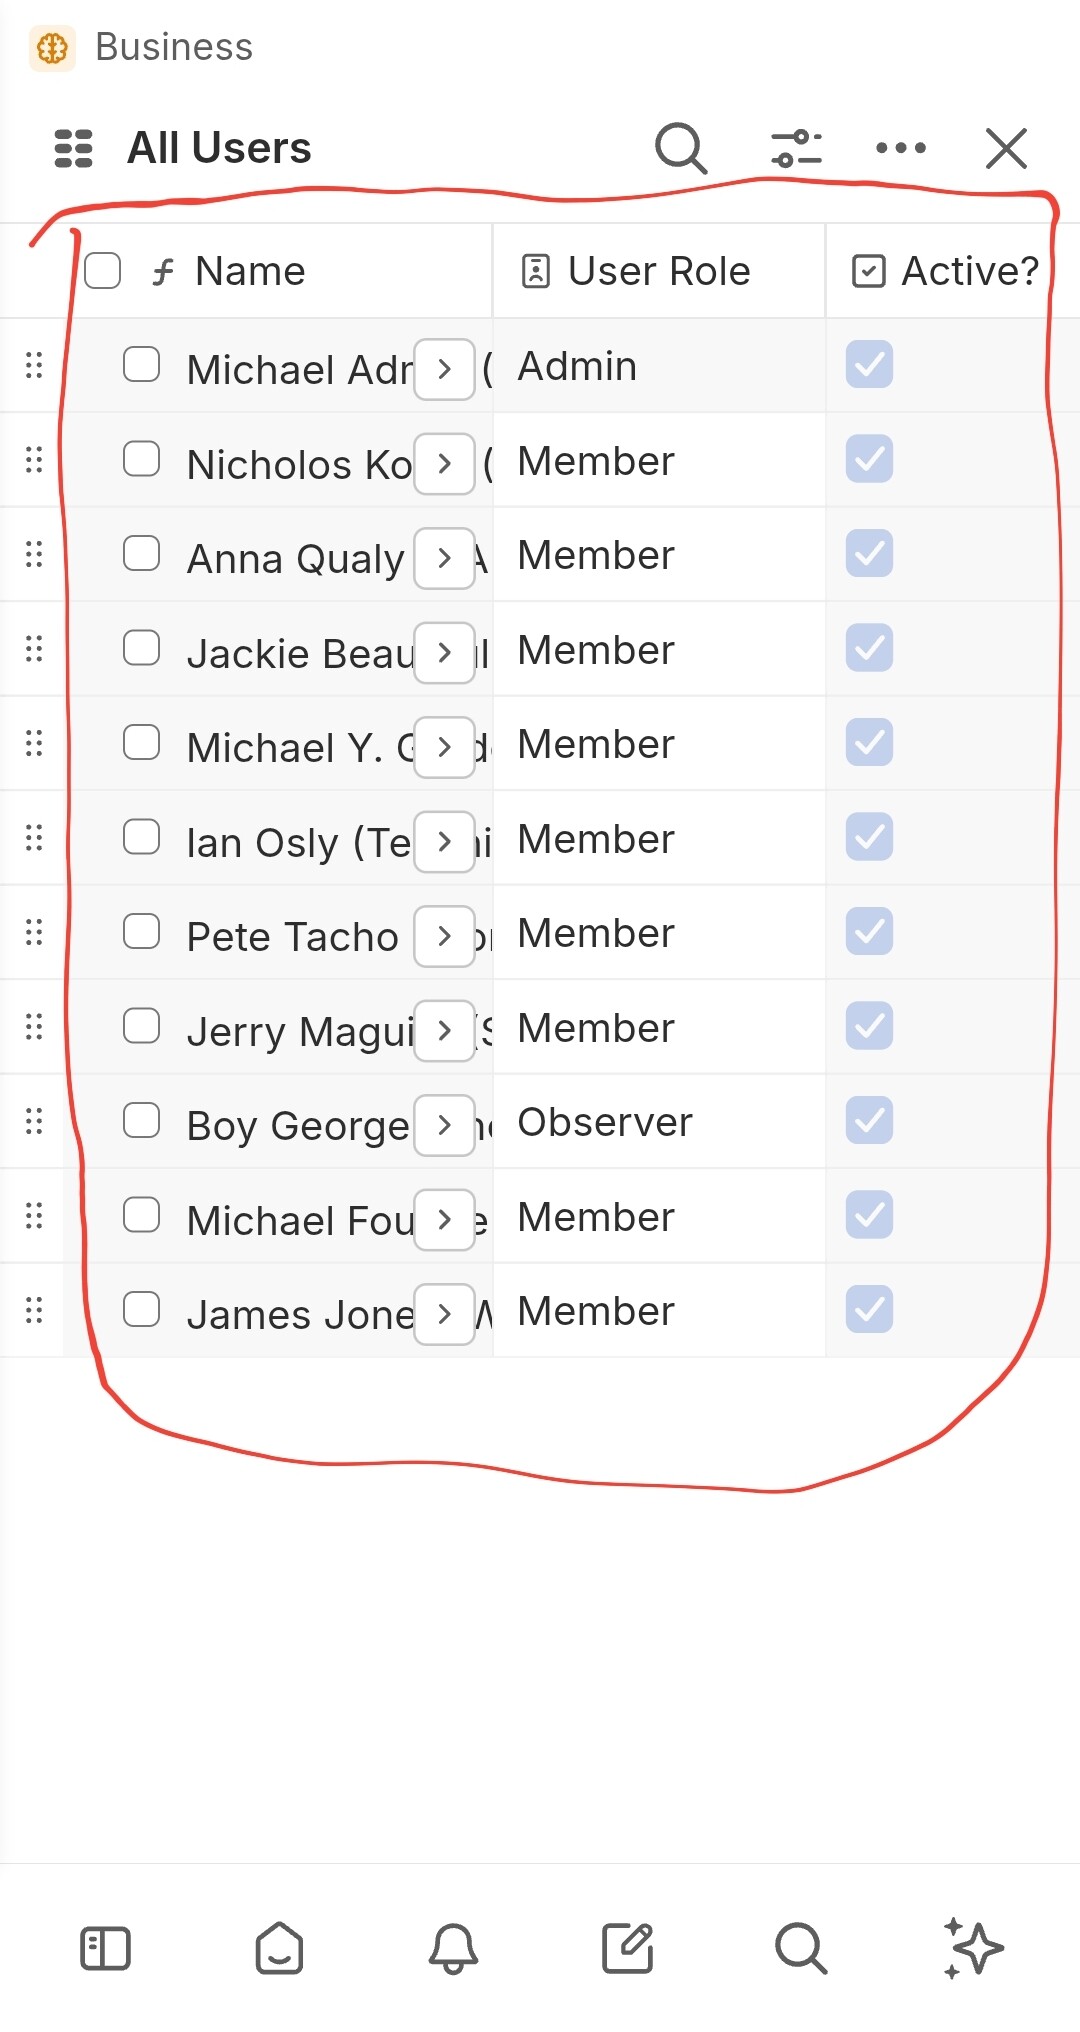Uncheck Active for Michael Adr admin row

[869, 364]
